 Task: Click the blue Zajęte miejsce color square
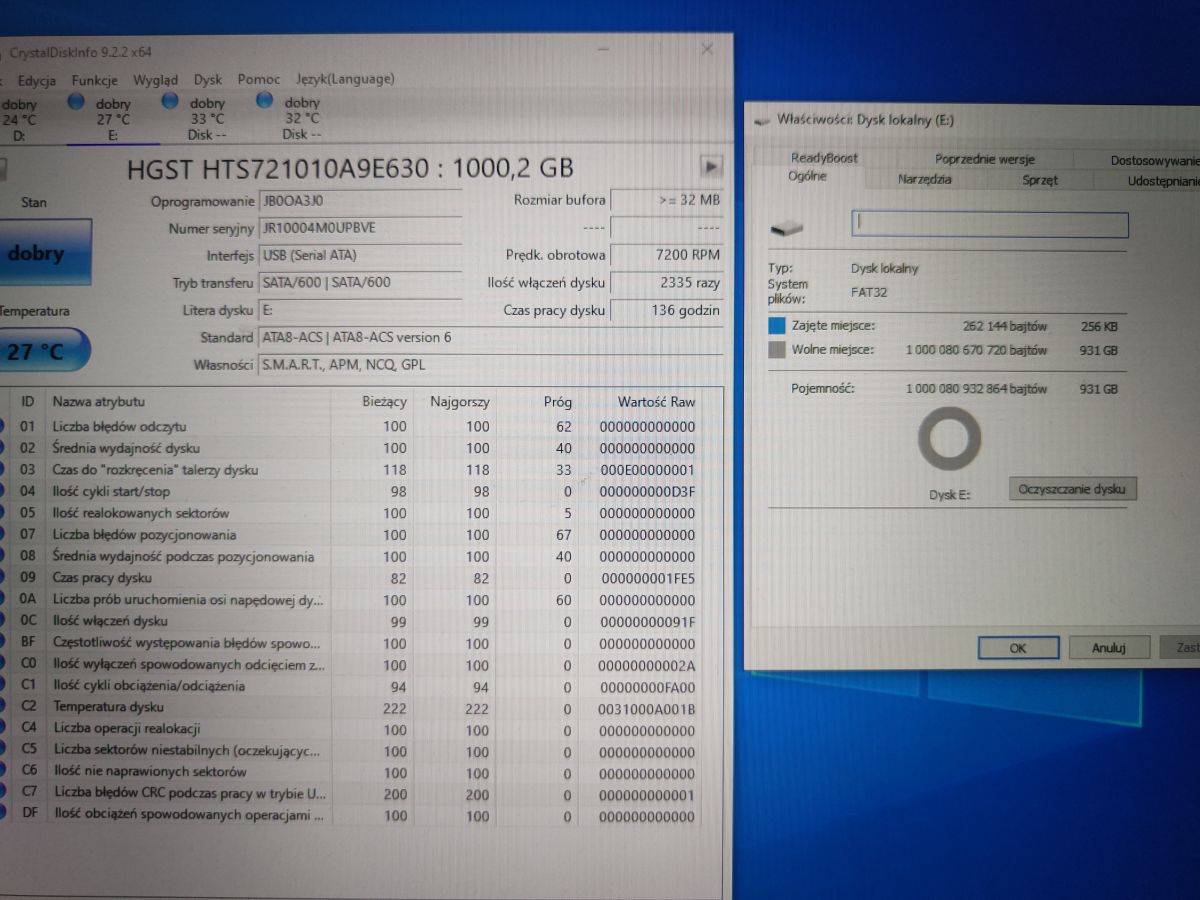(777, 326)
